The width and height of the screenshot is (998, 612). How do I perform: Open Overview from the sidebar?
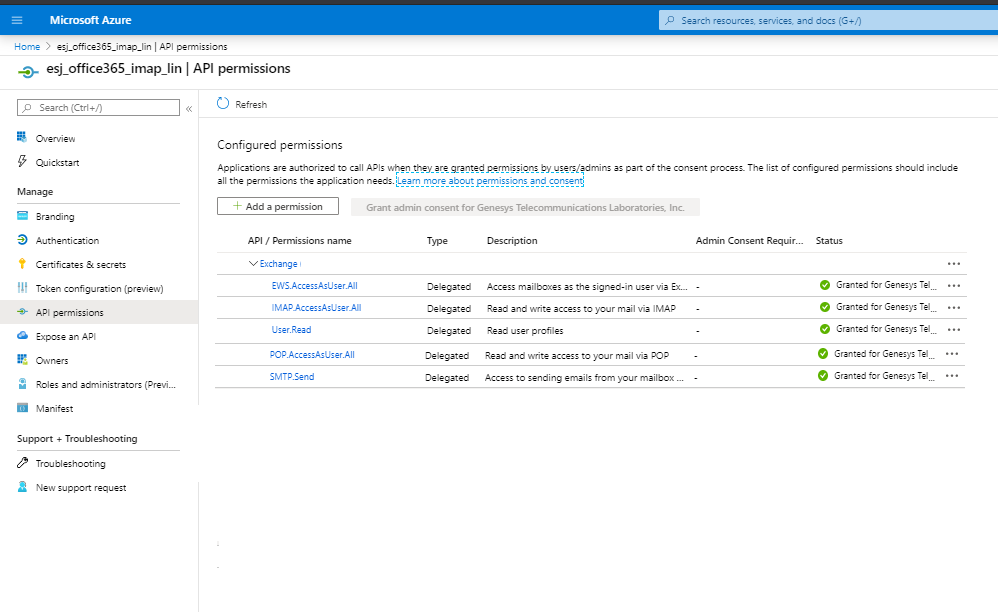tap(55, 139)
